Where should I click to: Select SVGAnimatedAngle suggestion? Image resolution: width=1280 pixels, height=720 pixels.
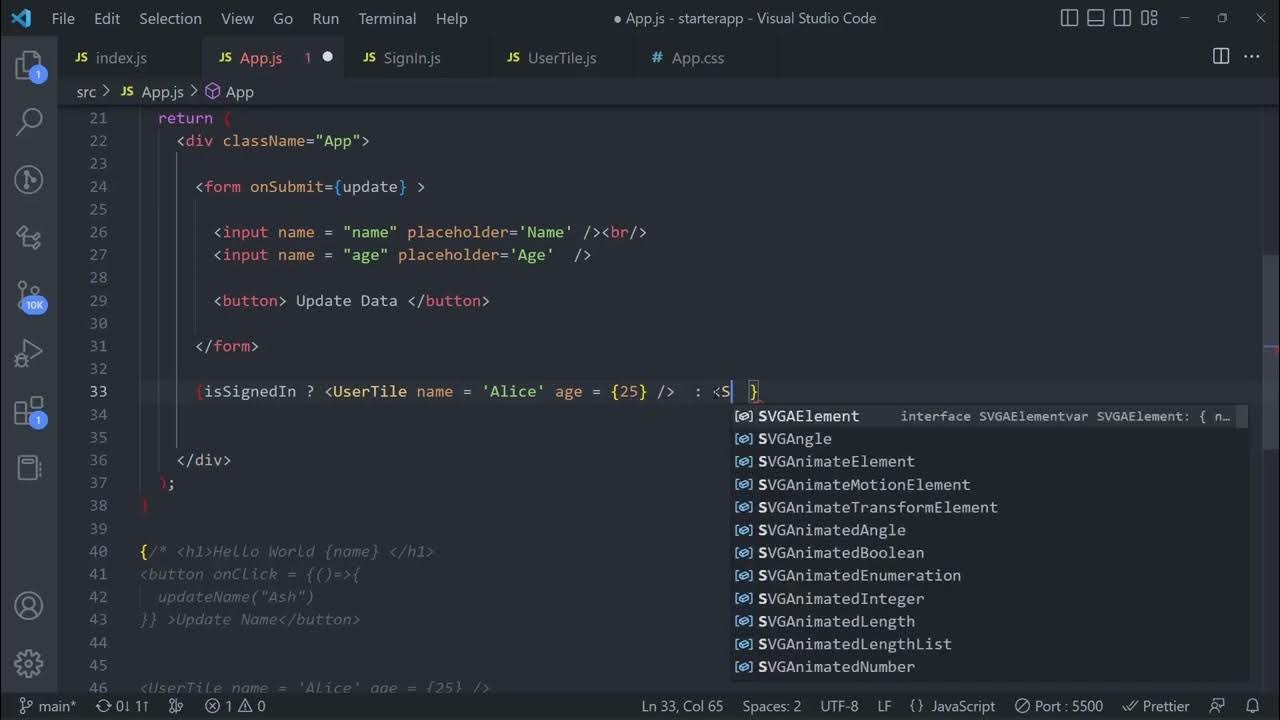point(989,531)
